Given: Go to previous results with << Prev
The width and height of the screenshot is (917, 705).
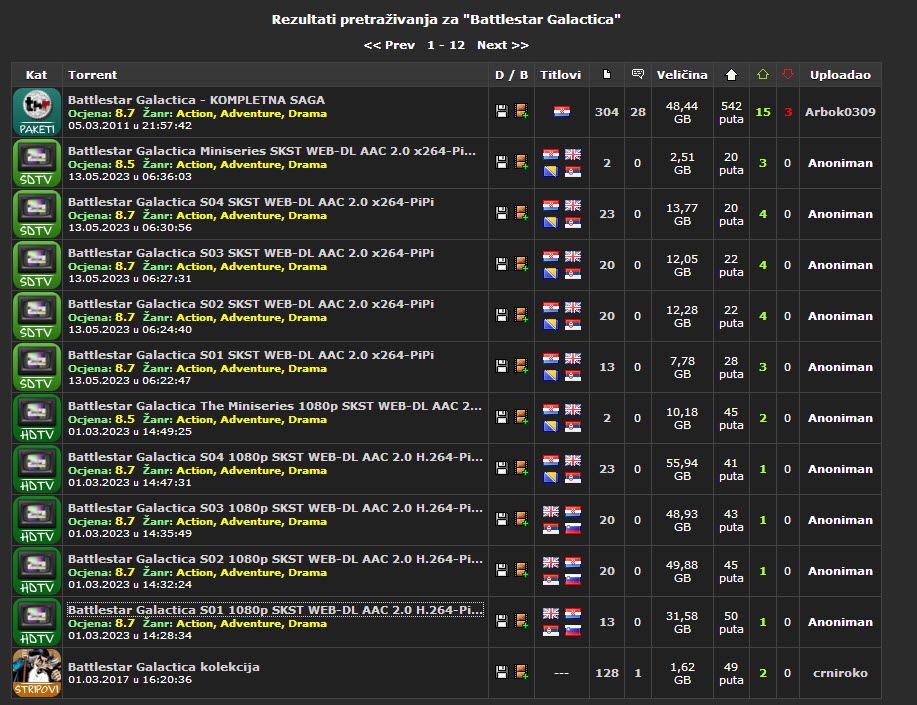Looking at the screenshot, I should [389, 45].
